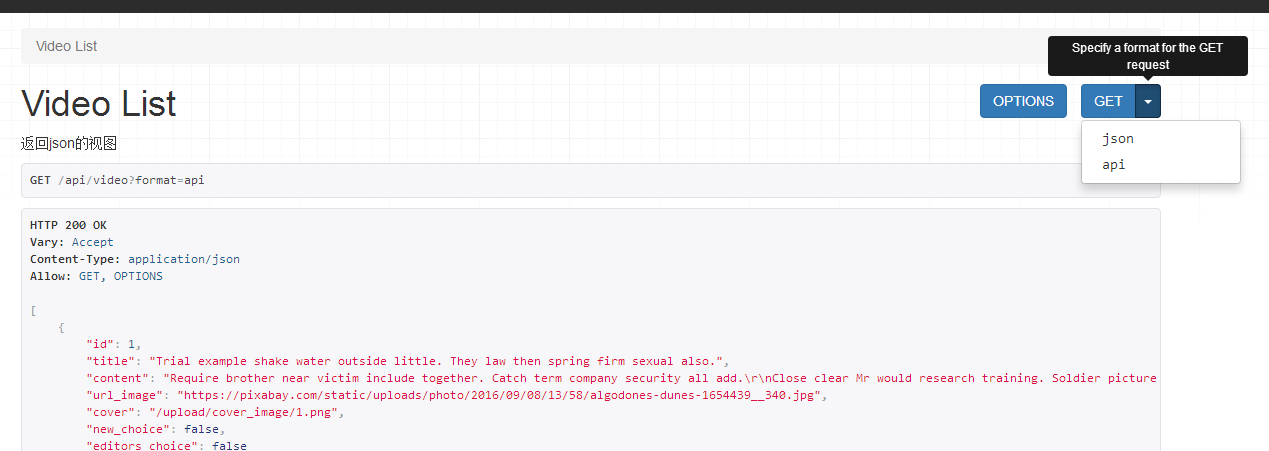This screenshot has width=1269, height=451.
Task: Click the Allow: GET, OPTIONS header
Action: (96, 276)
